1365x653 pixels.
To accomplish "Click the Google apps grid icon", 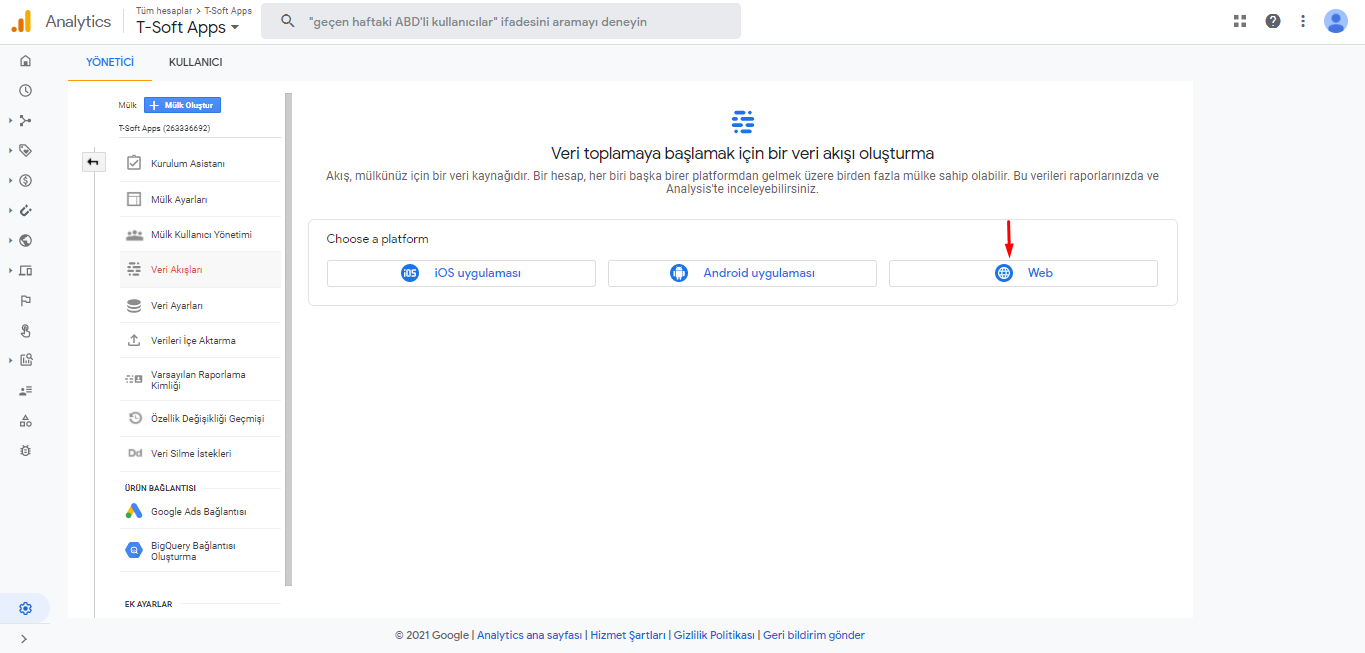I will [1240, 20].
